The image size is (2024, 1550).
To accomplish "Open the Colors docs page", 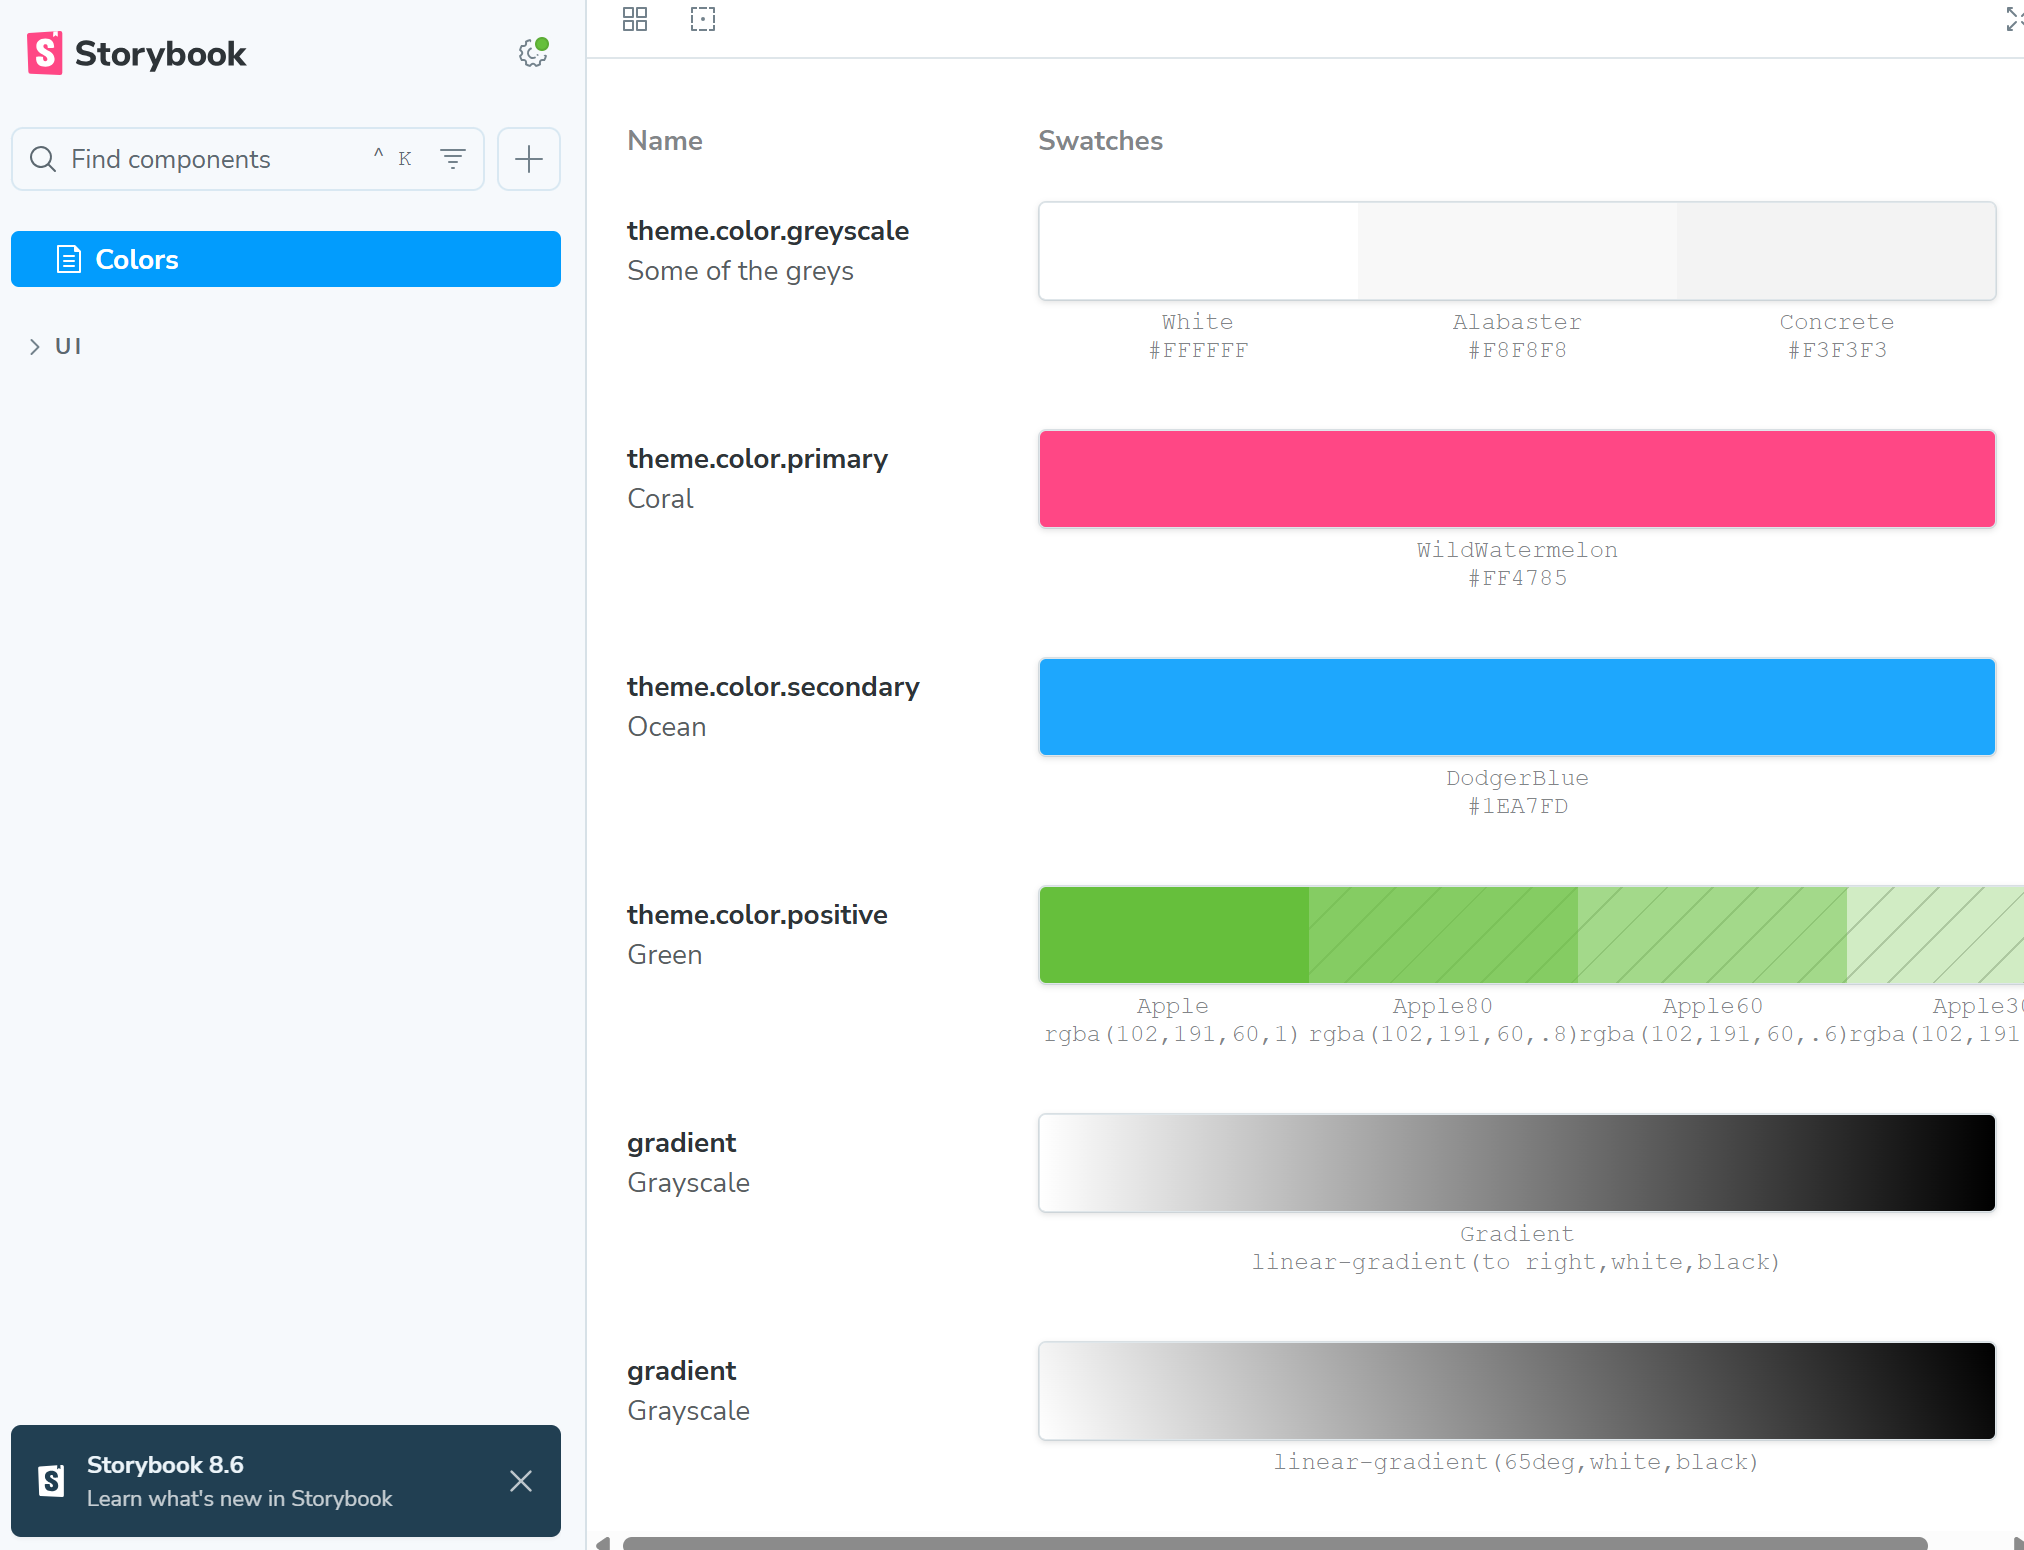I will coord(286,259).
